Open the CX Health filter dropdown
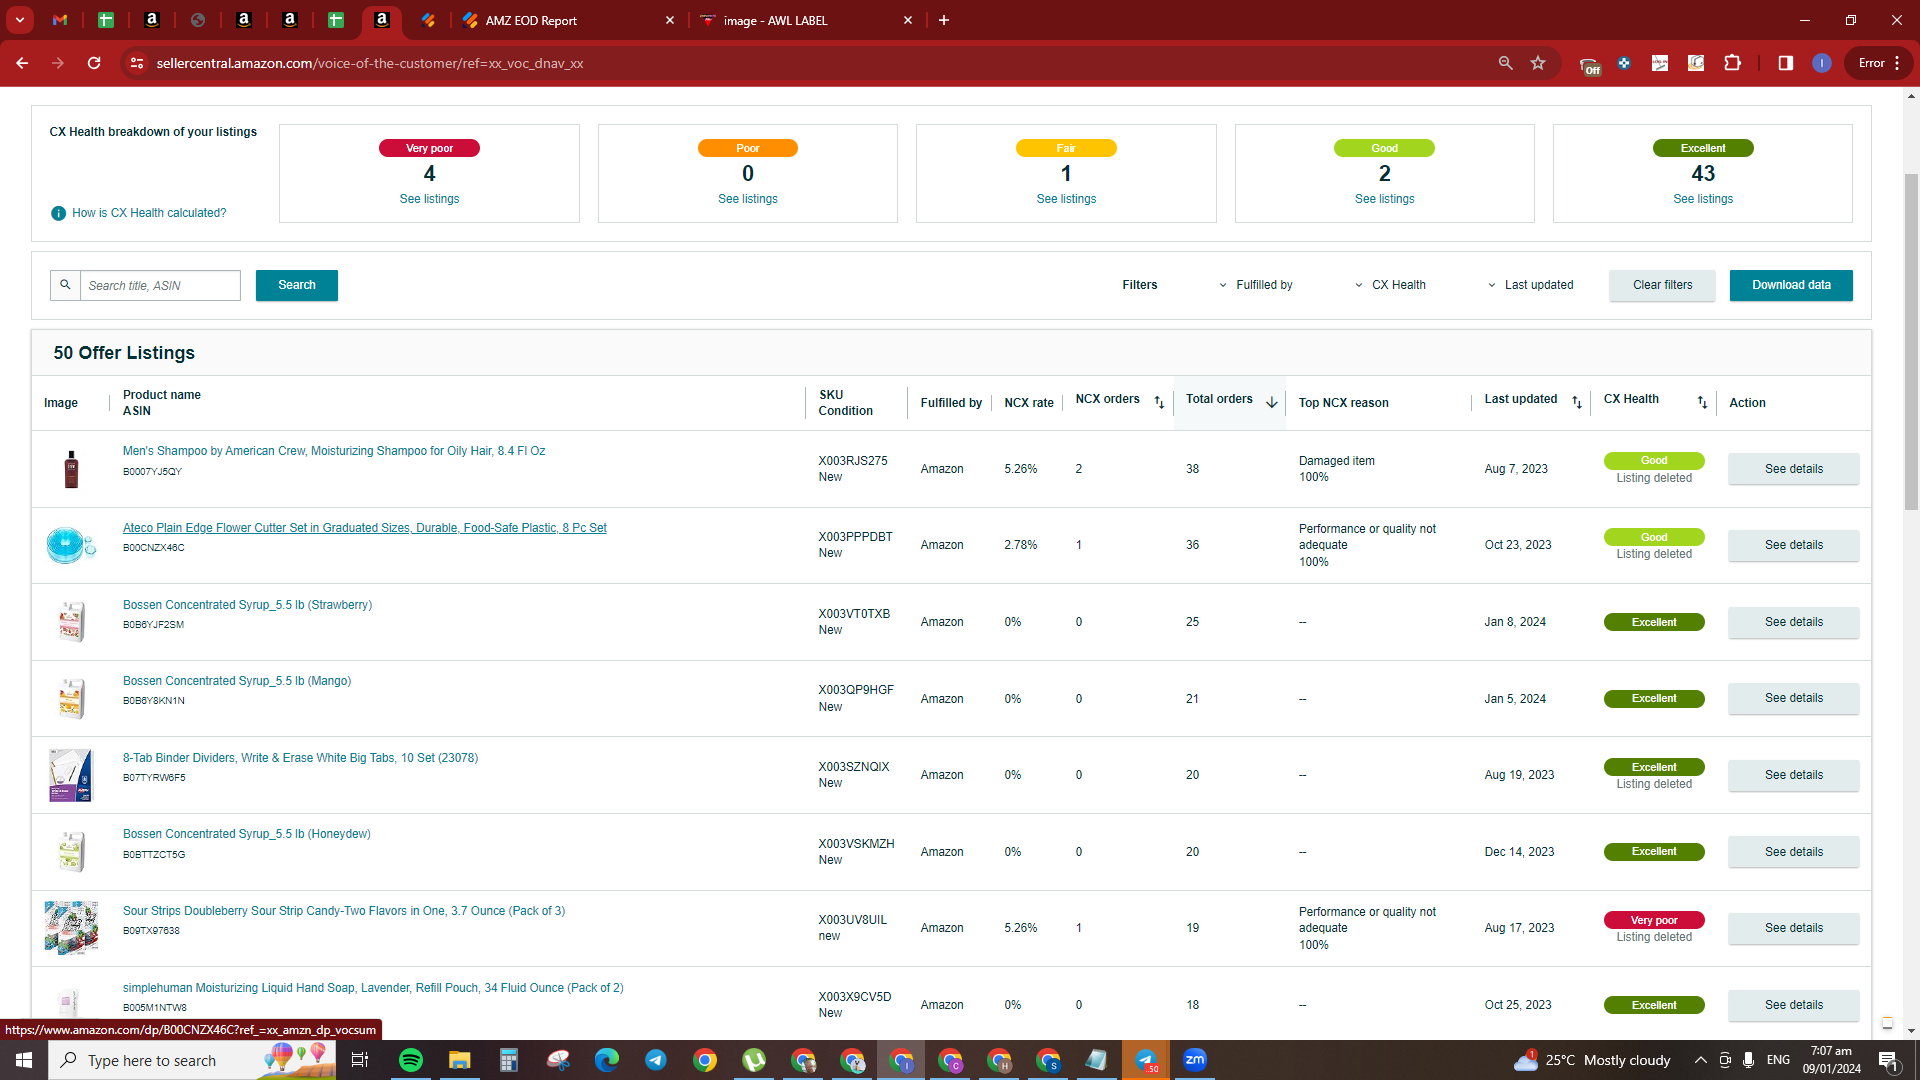This screenshot has height=1080, width=1920. click(1390, 285)
